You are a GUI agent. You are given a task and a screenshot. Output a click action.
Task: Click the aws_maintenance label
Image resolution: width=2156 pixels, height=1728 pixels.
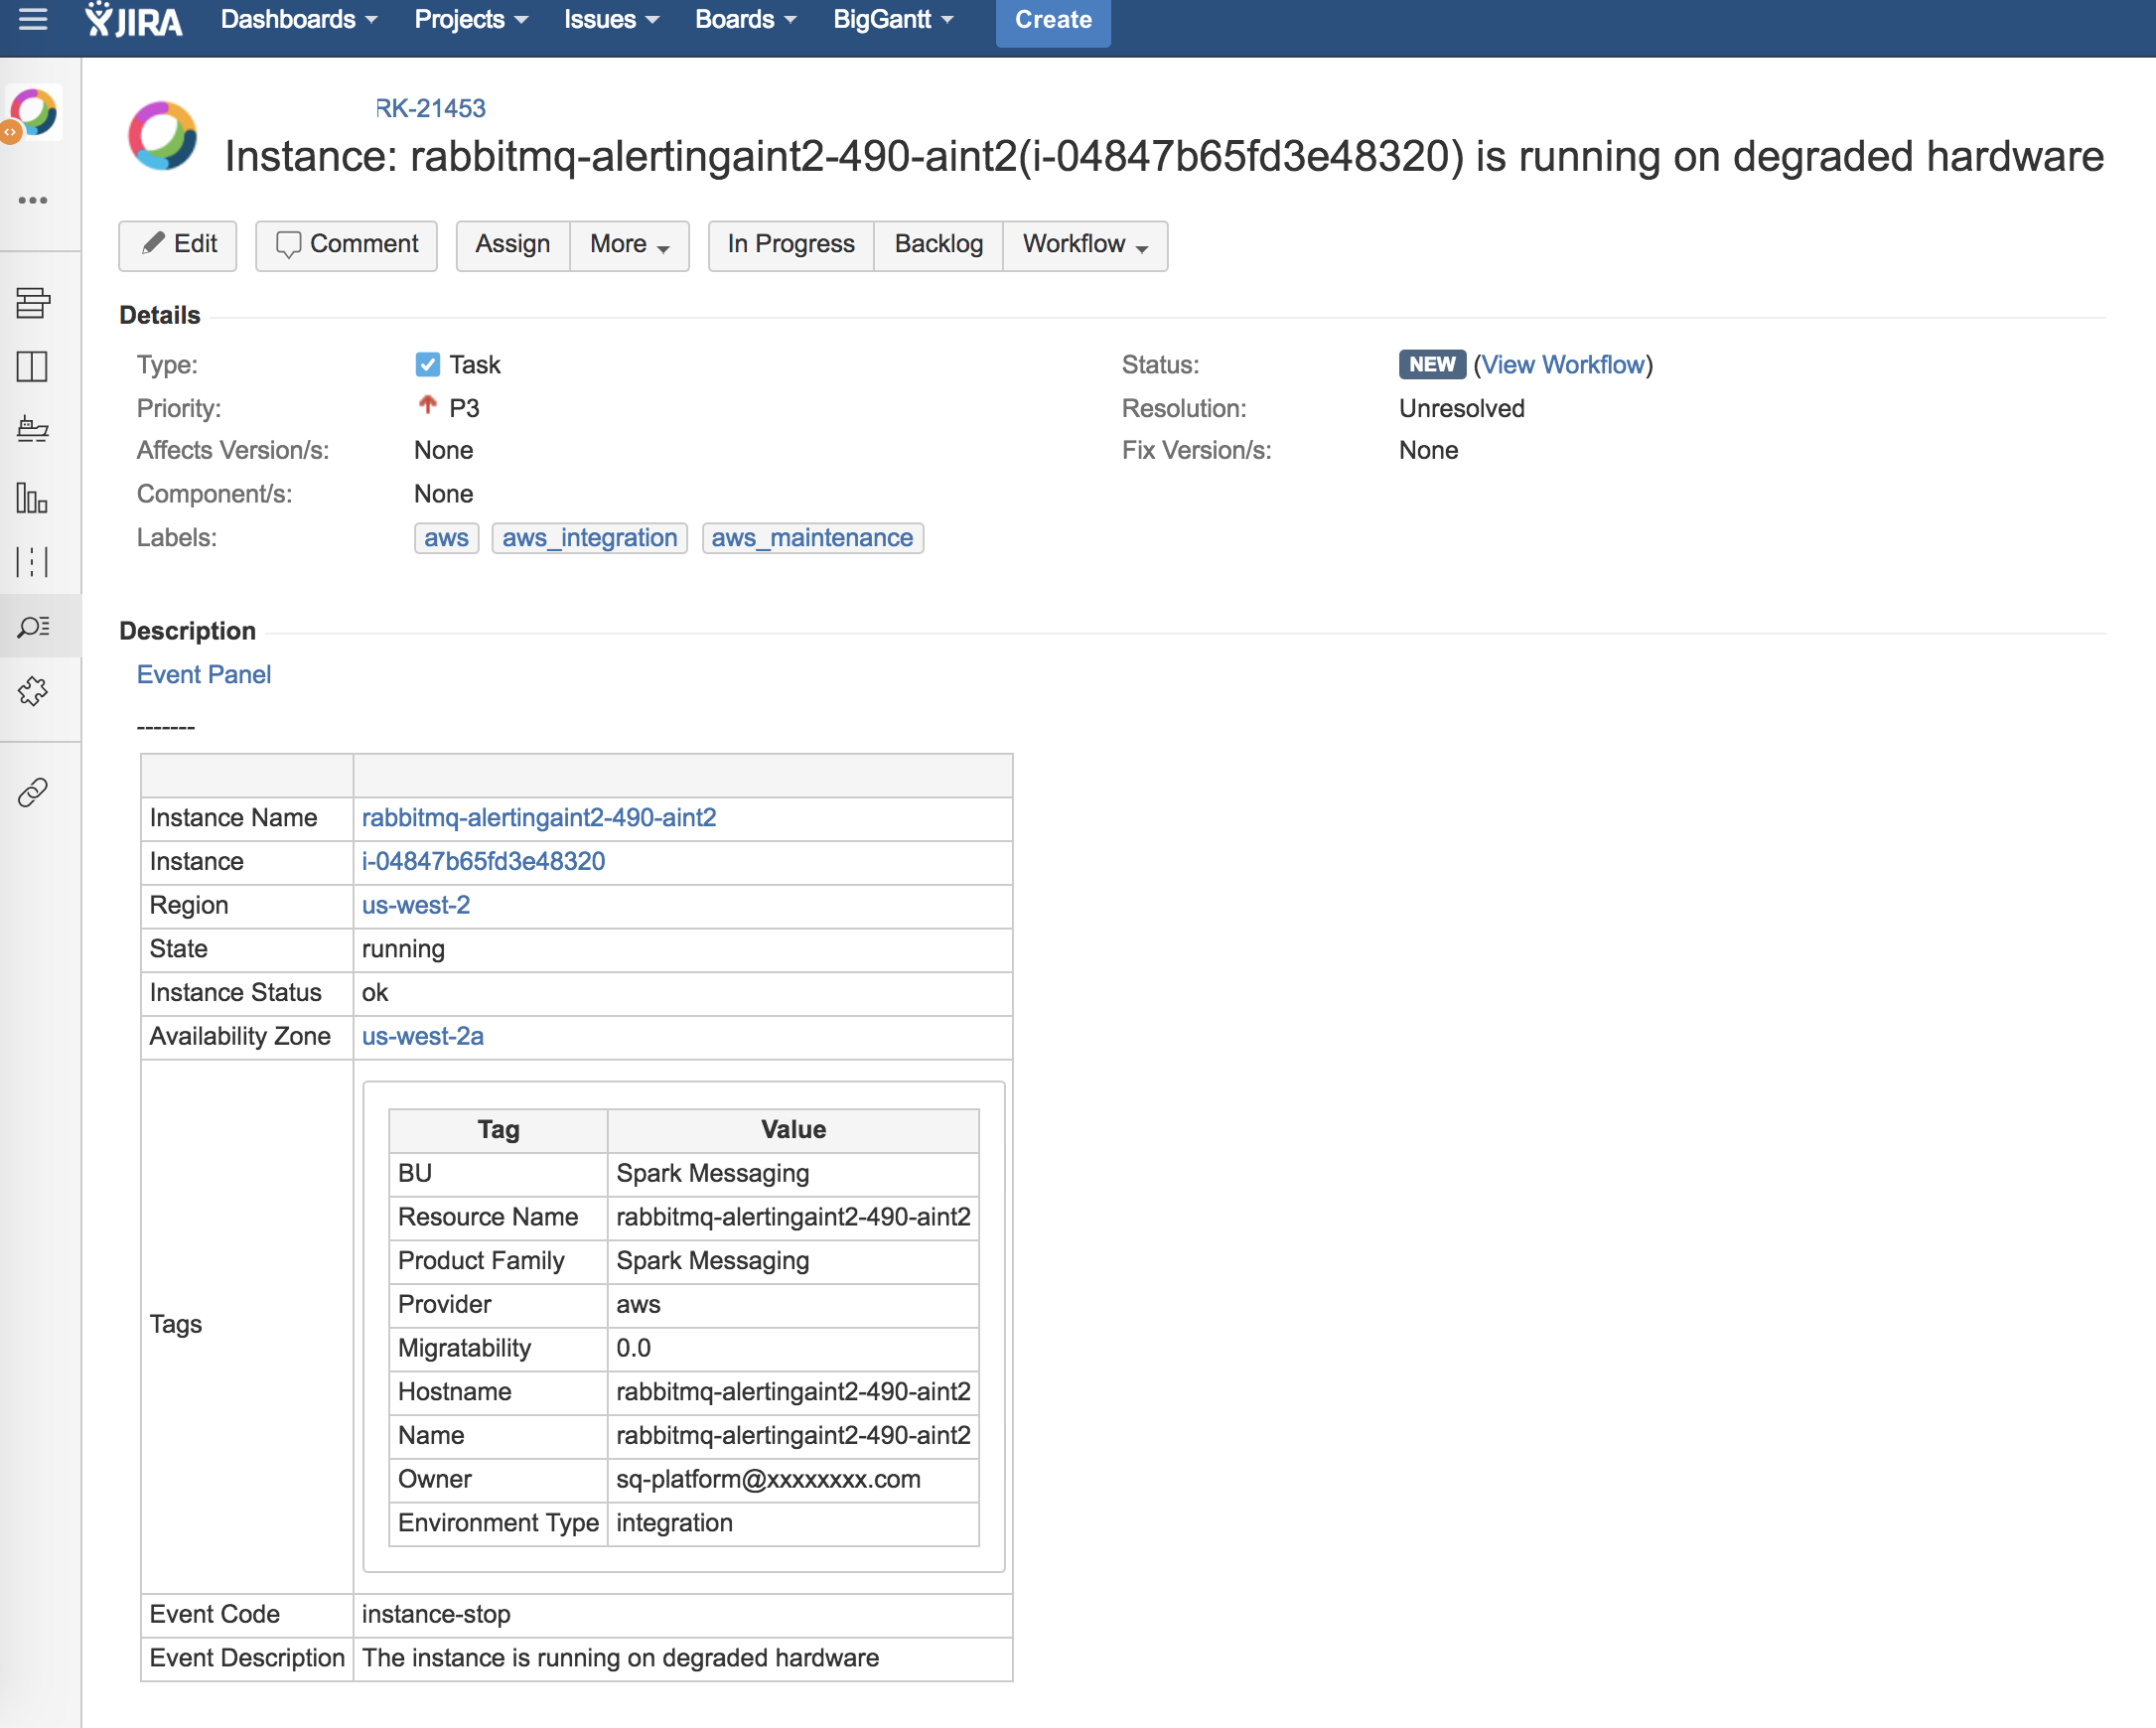(x=812, y=538)
